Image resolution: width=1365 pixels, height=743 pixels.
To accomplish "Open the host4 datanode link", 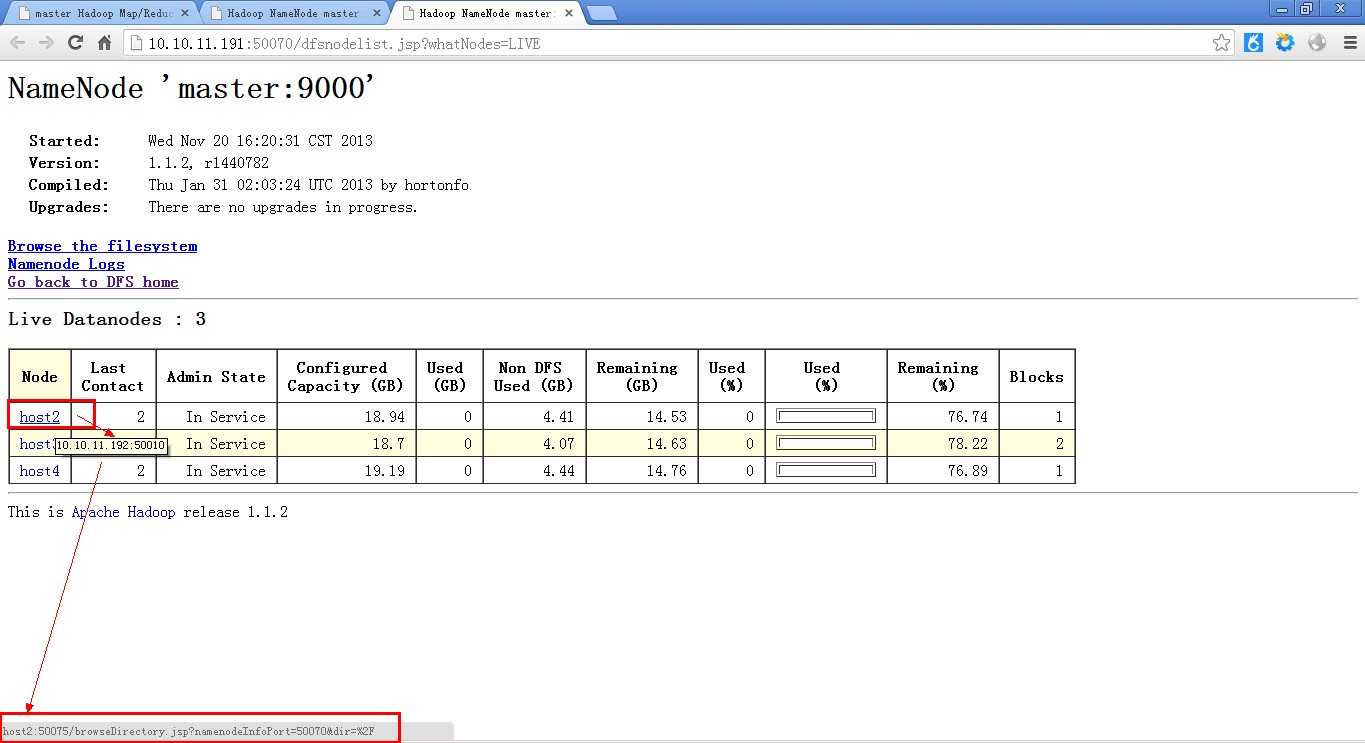I will [x=40, y=470].
